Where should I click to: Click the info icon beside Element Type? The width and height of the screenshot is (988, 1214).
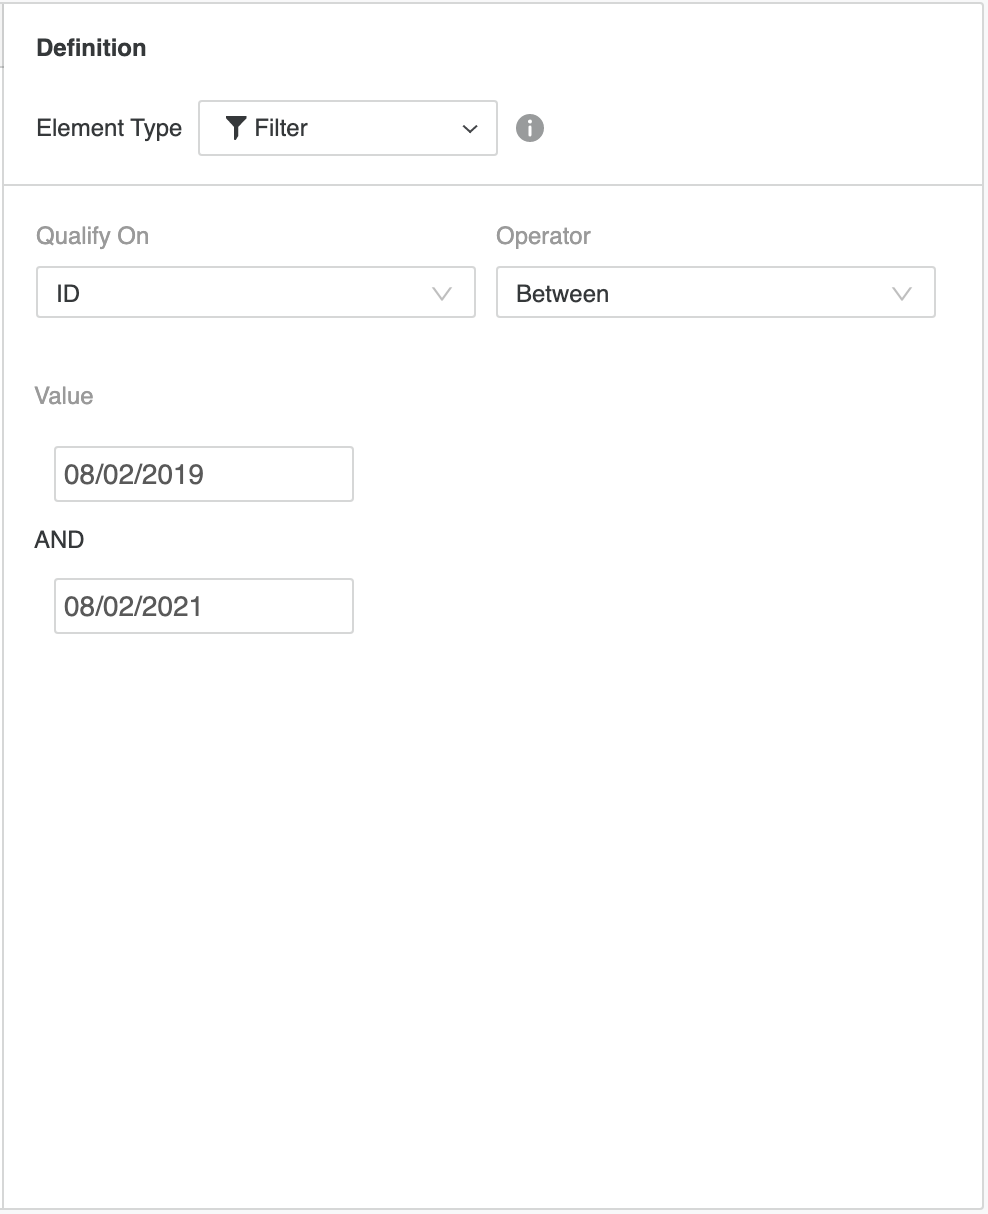530,128
